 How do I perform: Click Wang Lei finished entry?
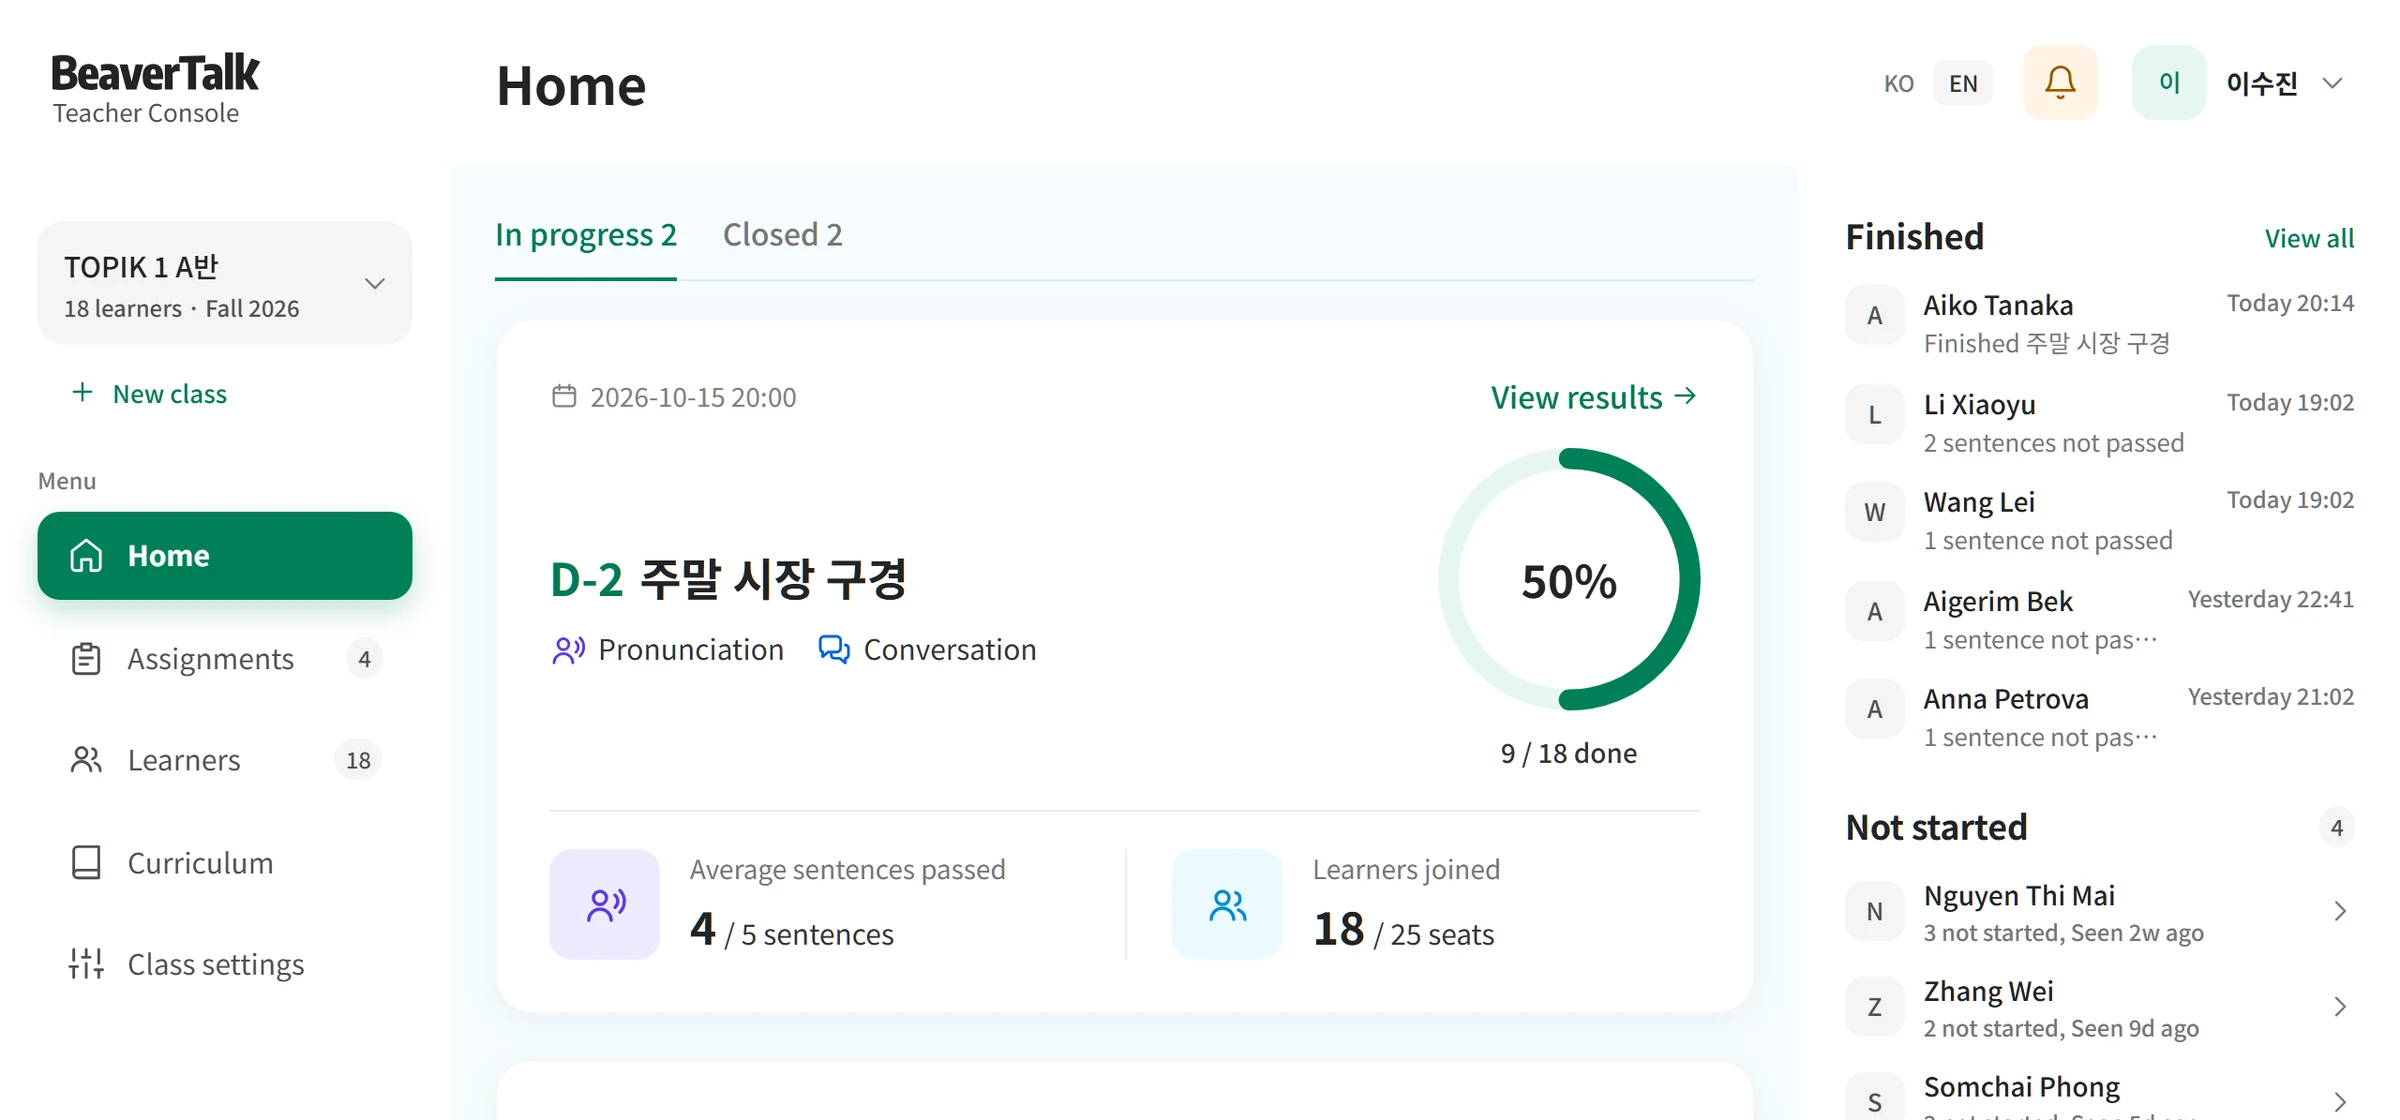click(2099, 520)
